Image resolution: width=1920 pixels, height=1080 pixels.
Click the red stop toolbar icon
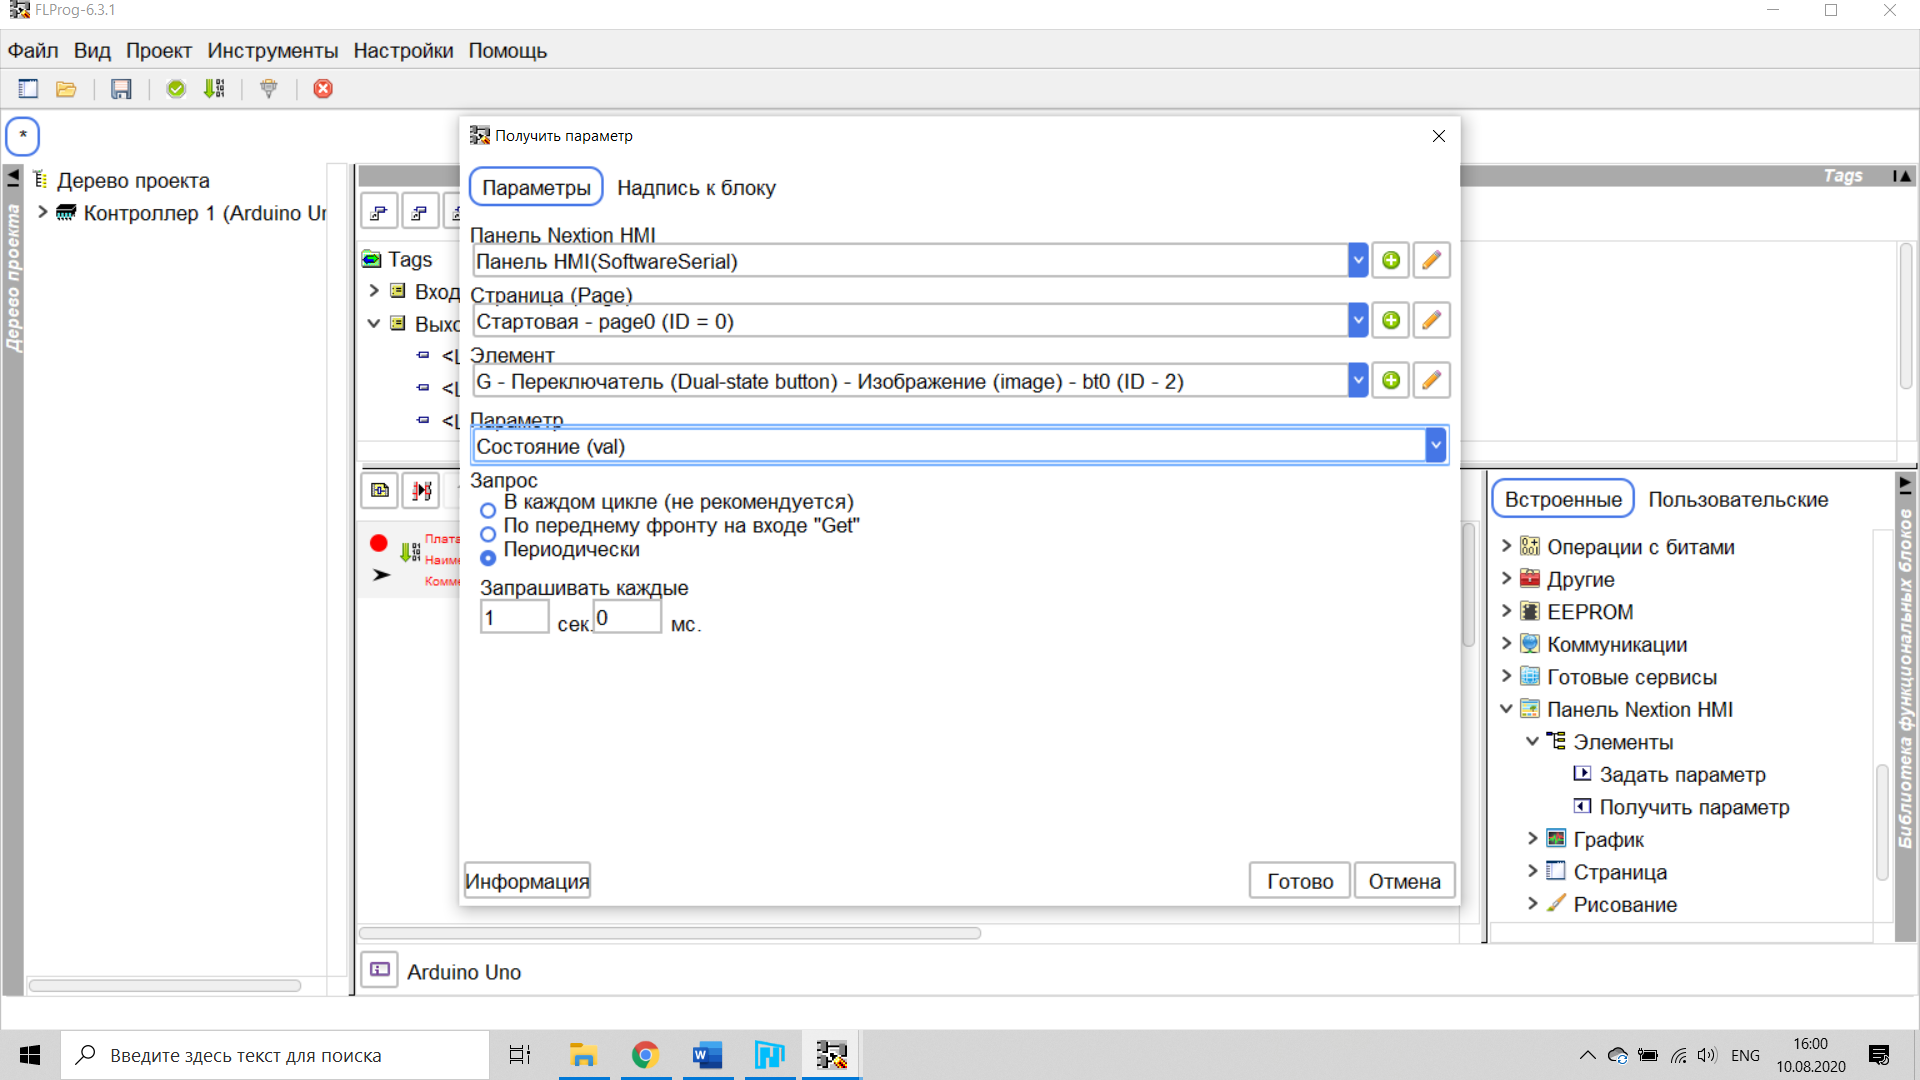[x=323, y=89]
